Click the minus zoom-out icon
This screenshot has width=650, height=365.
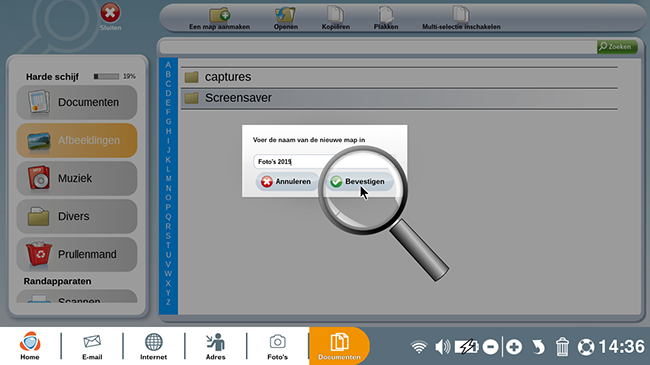[490, 347]
